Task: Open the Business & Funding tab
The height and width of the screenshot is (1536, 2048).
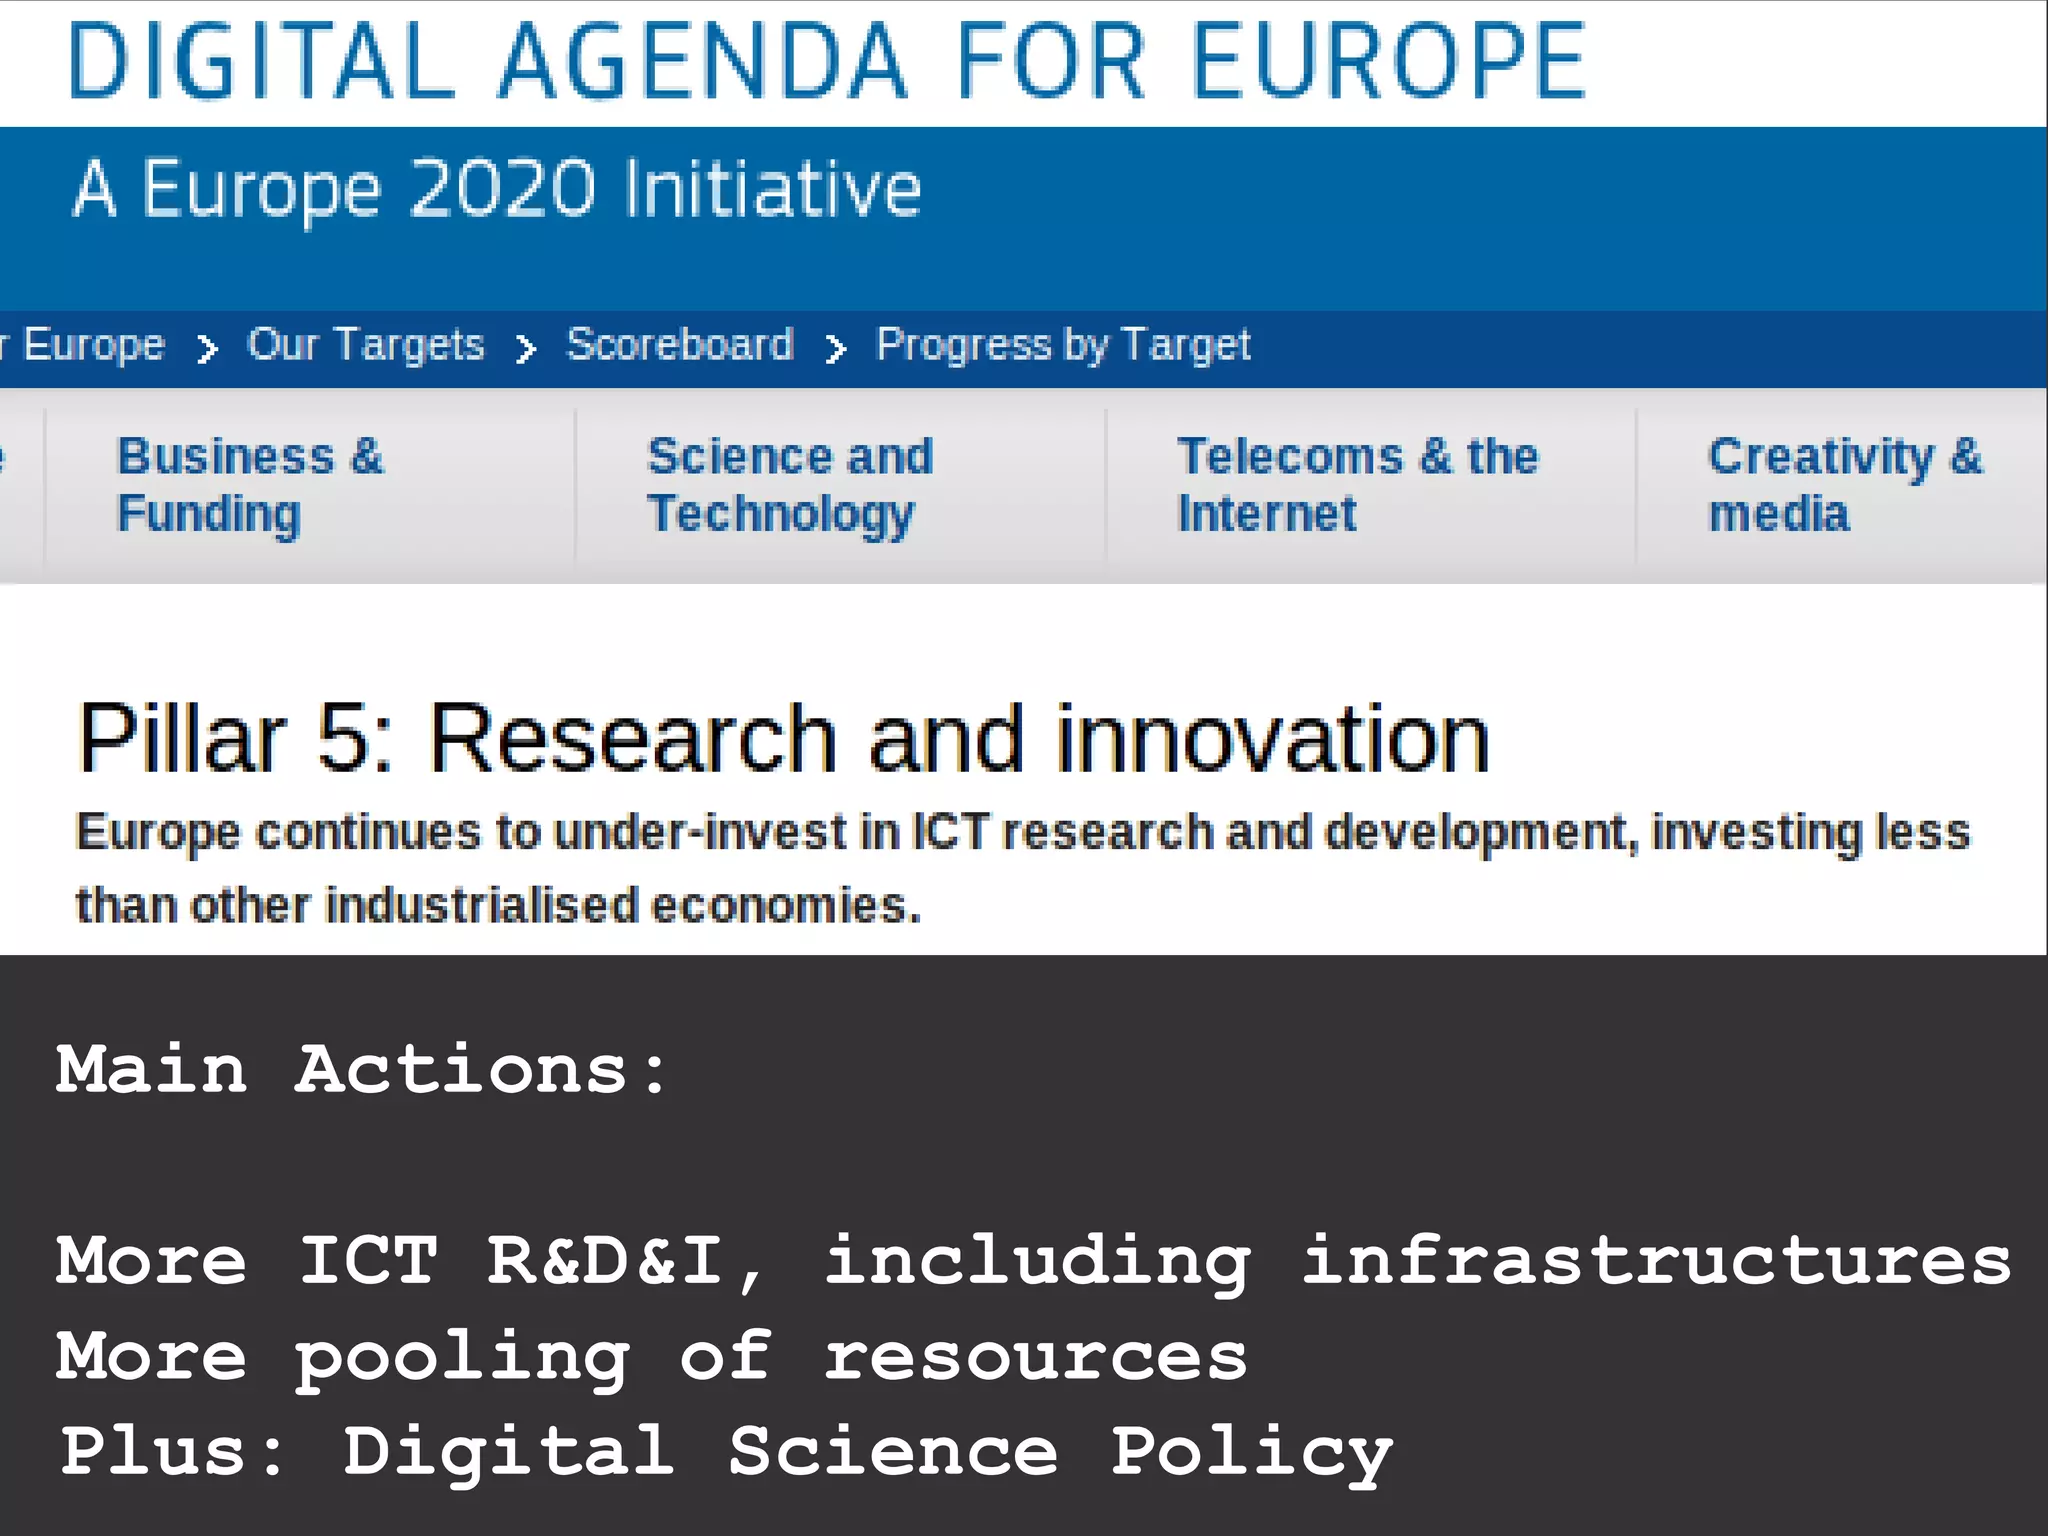Action: pyautogui.click(x=250, y=485)
